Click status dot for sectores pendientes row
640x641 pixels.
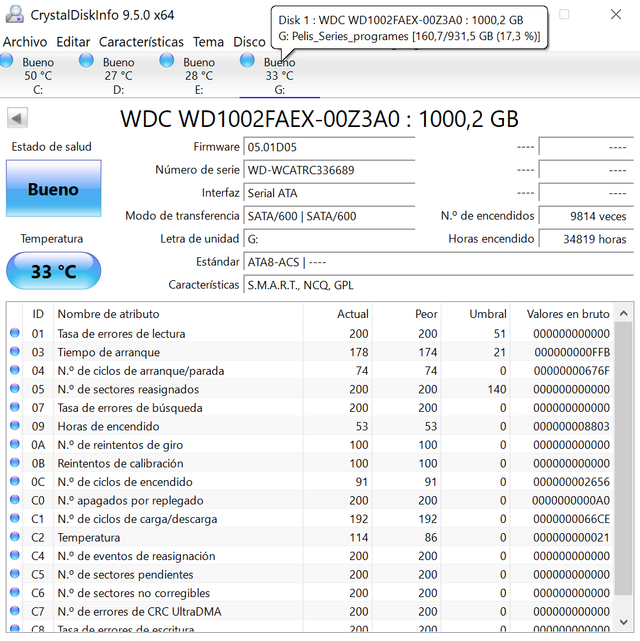tap(15, 574)
